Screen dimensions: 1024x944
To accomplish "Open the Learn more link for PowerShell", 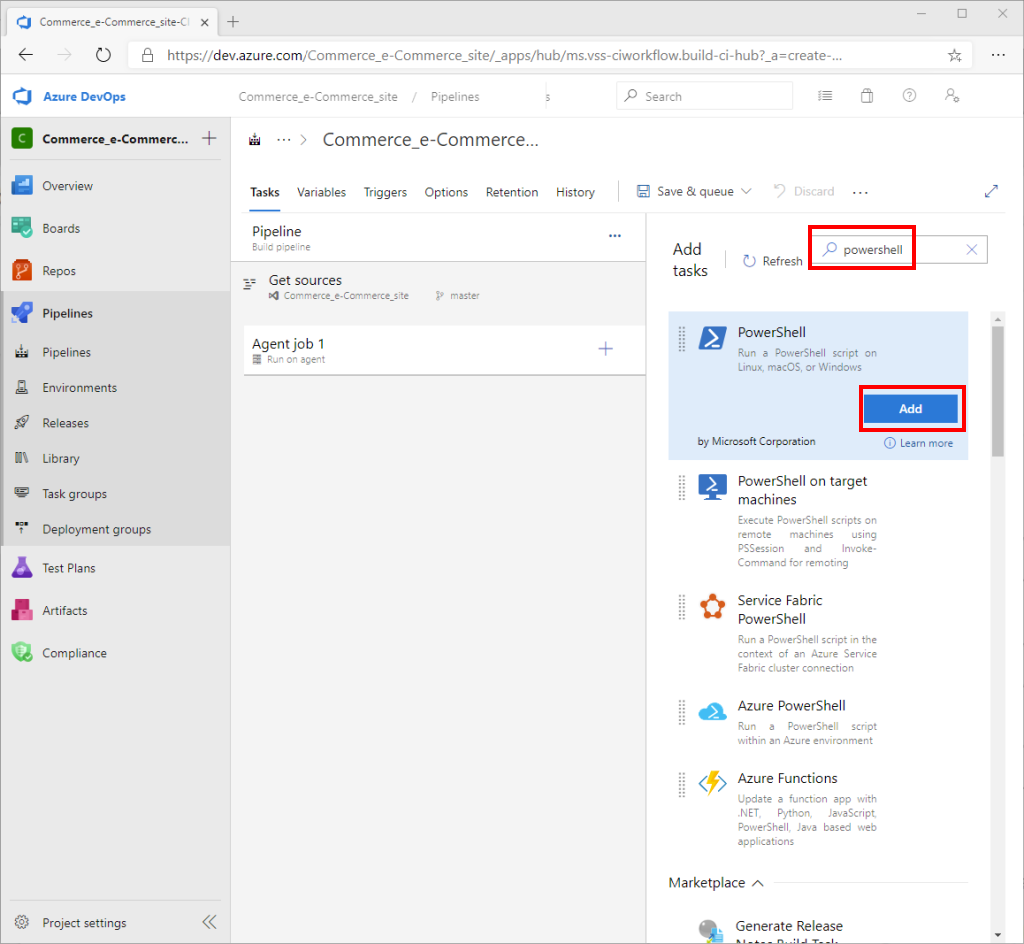I will tap(918, 442).
